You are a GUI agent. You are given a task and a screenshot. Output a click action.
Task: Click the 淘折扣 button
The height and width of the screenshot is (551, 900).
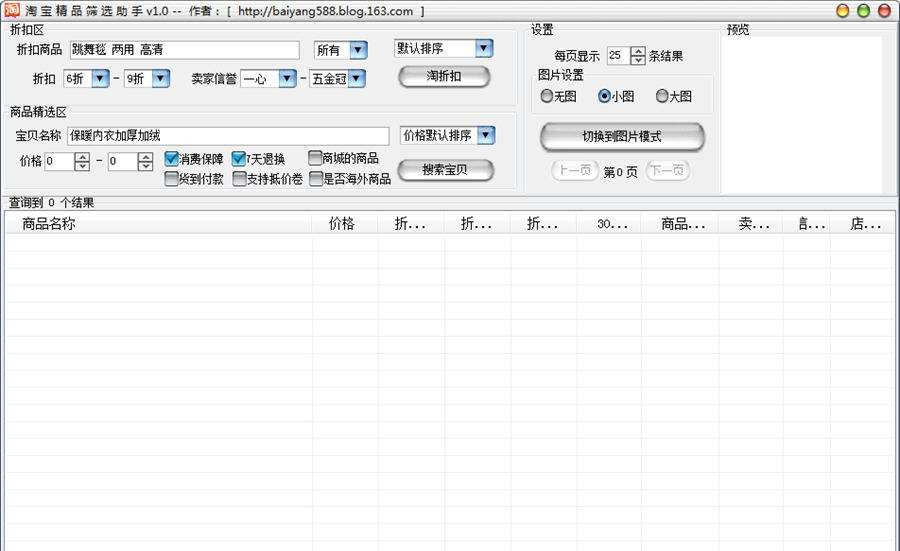pyautogui.click(x=444, y=76)
